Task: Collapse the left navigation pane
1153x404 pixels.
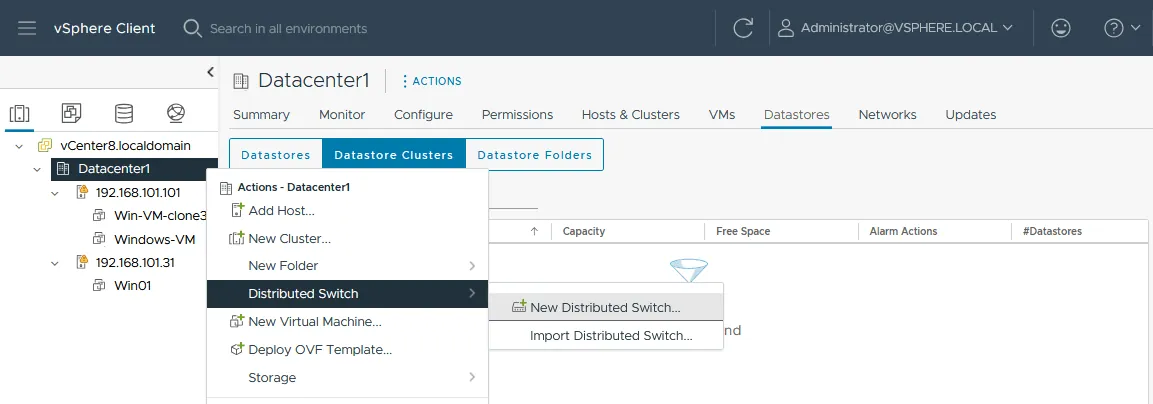Action: [x=210, y=72]
